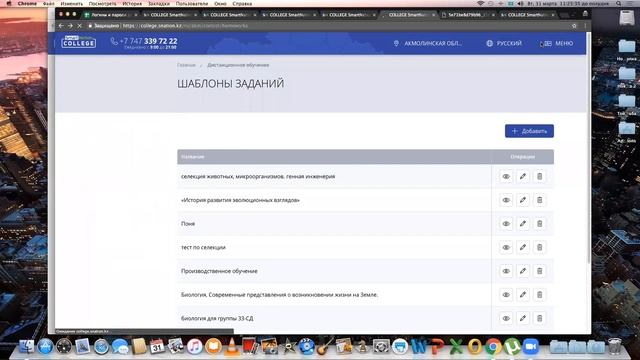Viewport: 640px width, 360px height.
Task: Select the row text 'тест по селекции'
Action: (203, 247)
